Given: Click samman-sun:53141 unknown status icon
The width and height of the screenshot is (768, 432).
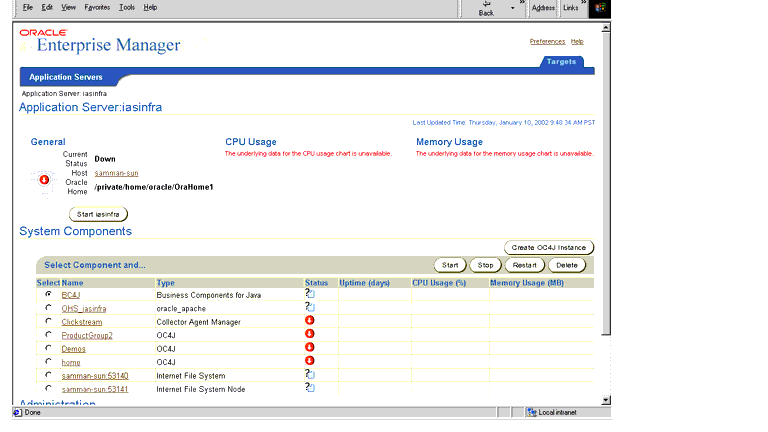Looking at the screenshot, I should 310,387.
